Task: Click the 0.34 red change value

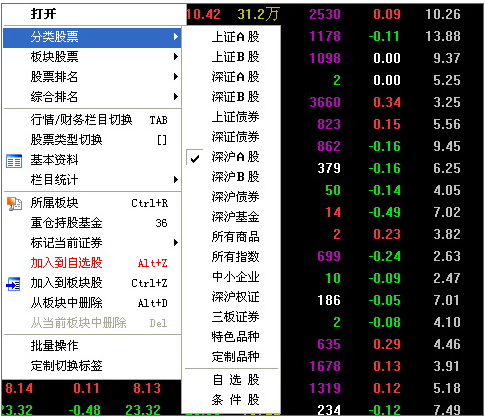Action: coord(387,102)
